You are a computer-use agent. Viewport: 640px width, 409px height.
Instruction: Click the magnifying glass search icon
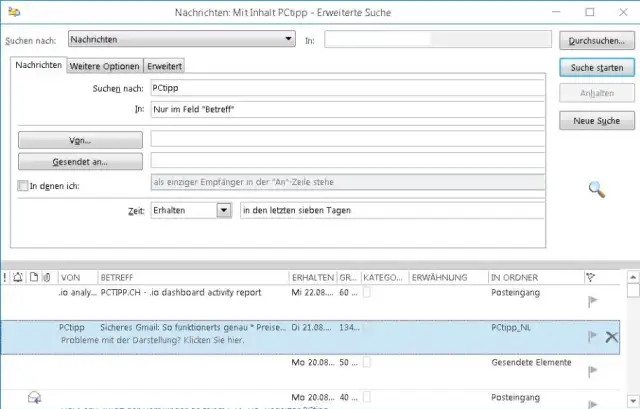point(596,188)
